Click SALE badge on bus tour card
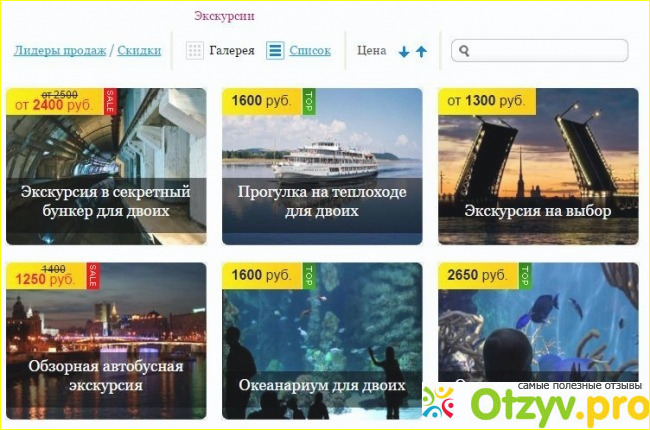Screen dimensions: 650x430 [93, 276]
